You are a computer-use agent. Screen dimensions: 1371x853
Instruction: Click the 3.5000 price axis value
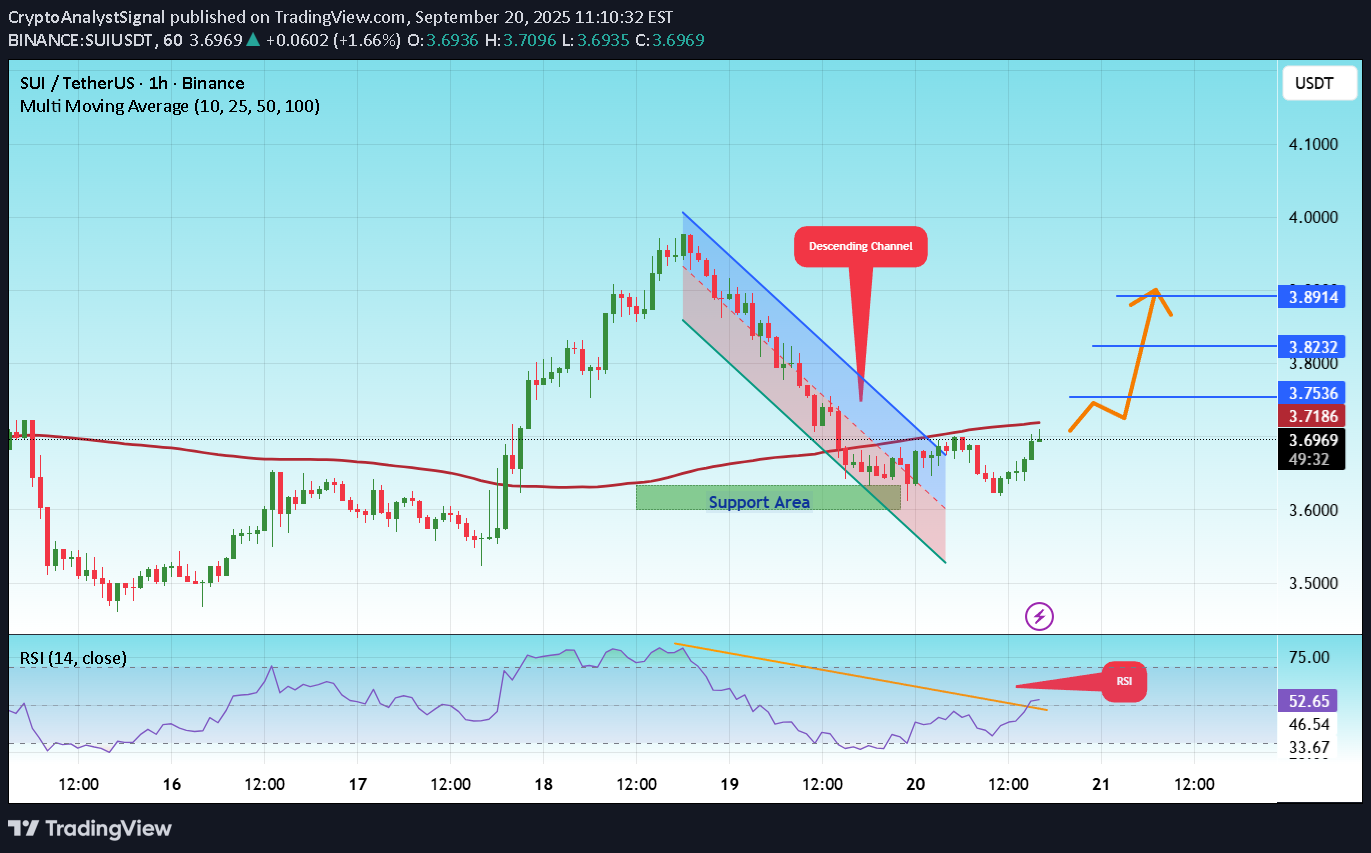(x=1313, y=583)
